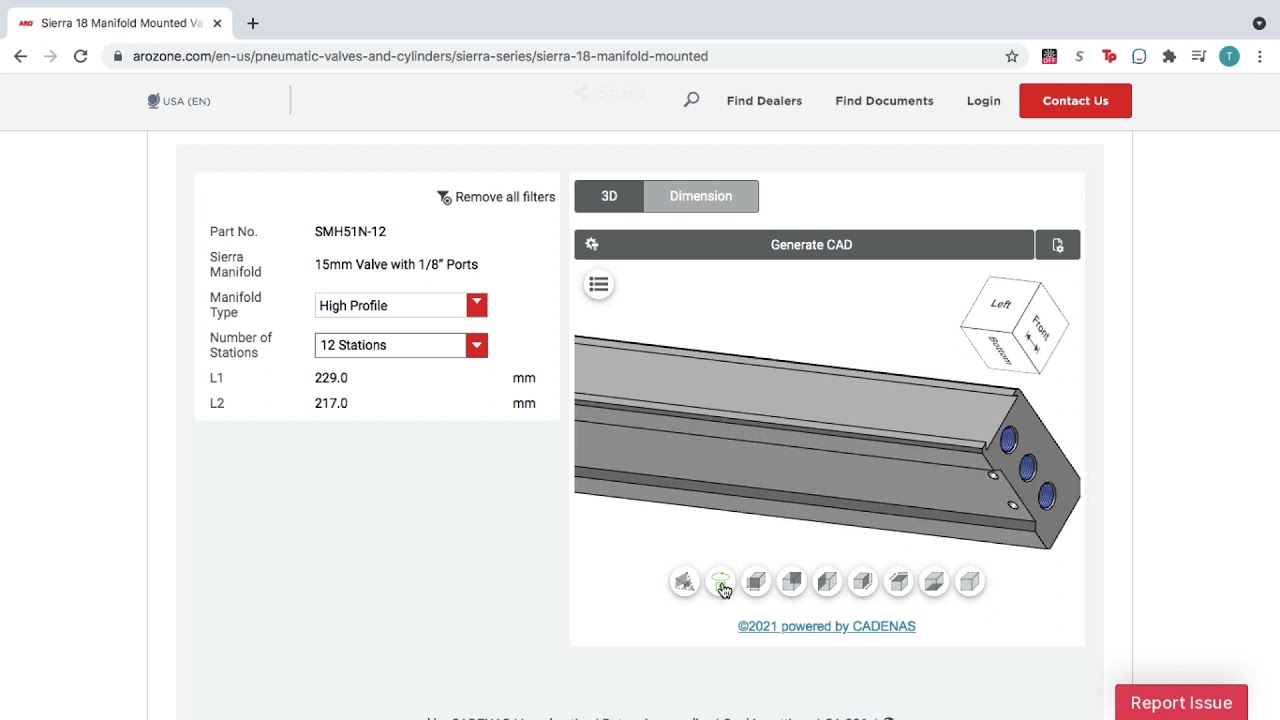Open the Number of Stations dropdown

click(x=401, y=345)
